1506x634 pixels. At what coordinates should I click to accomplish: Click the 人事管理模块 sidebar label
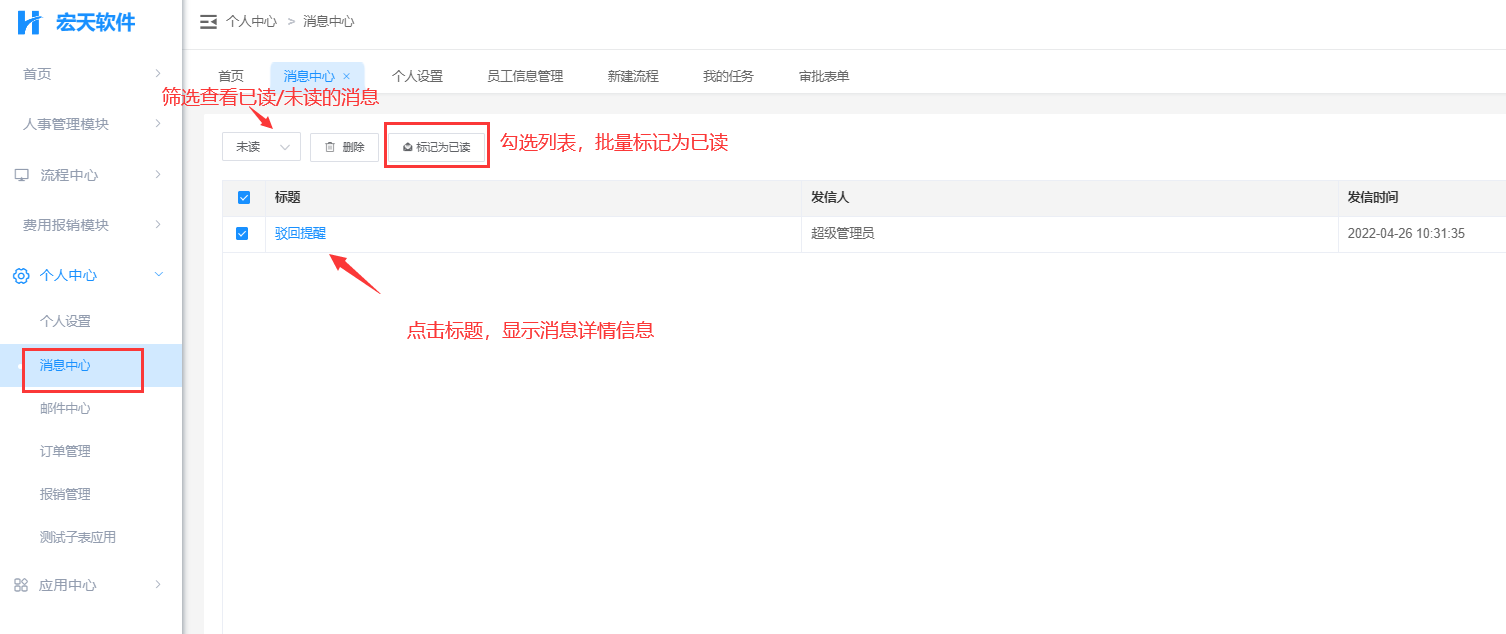(66, 124)
